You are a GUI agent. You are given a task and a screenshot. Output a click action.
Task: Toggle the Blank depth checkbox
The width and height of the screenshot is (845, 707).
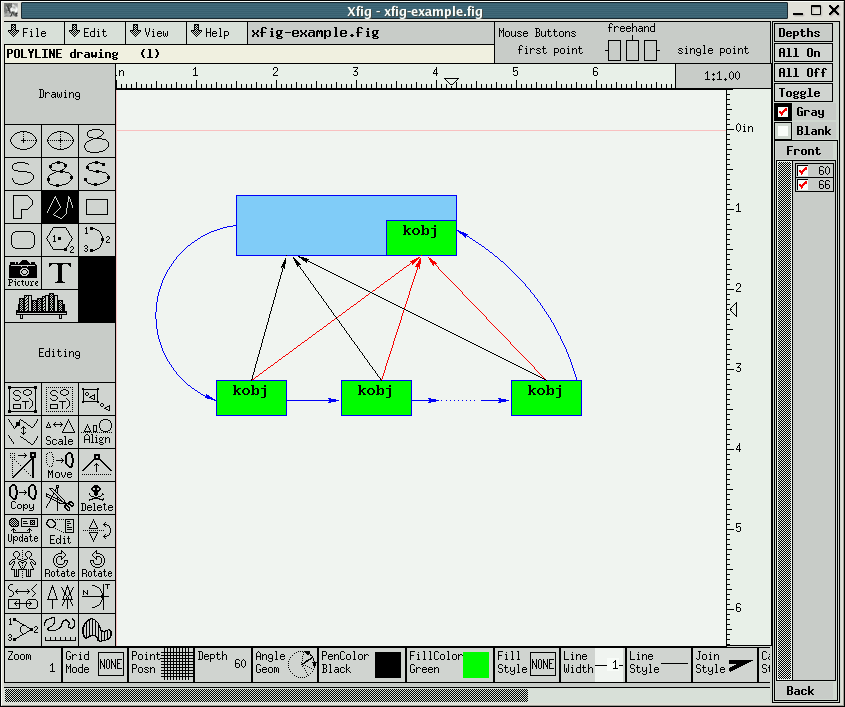tap(784, 131)
